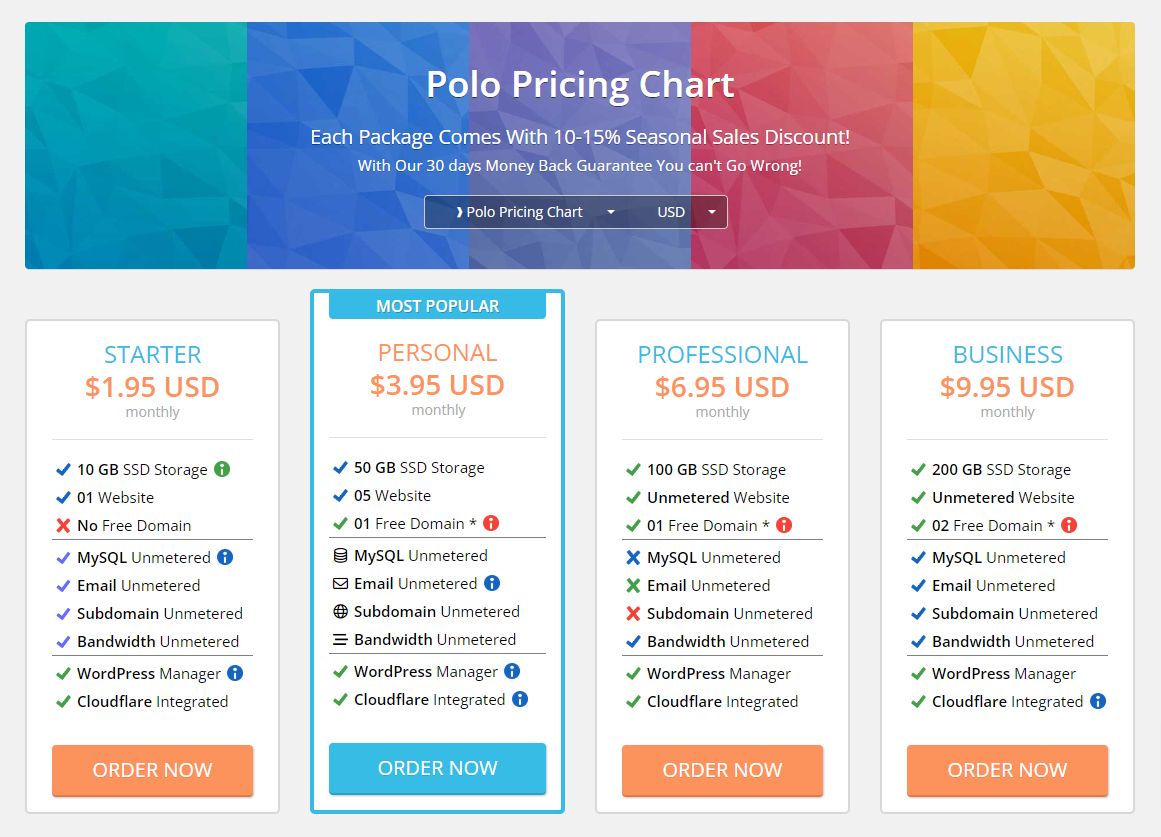1161x837 pixels.
Task: Click globe icon beside Personal Subdomain Unmetered
Action: (x=341, y=611)
